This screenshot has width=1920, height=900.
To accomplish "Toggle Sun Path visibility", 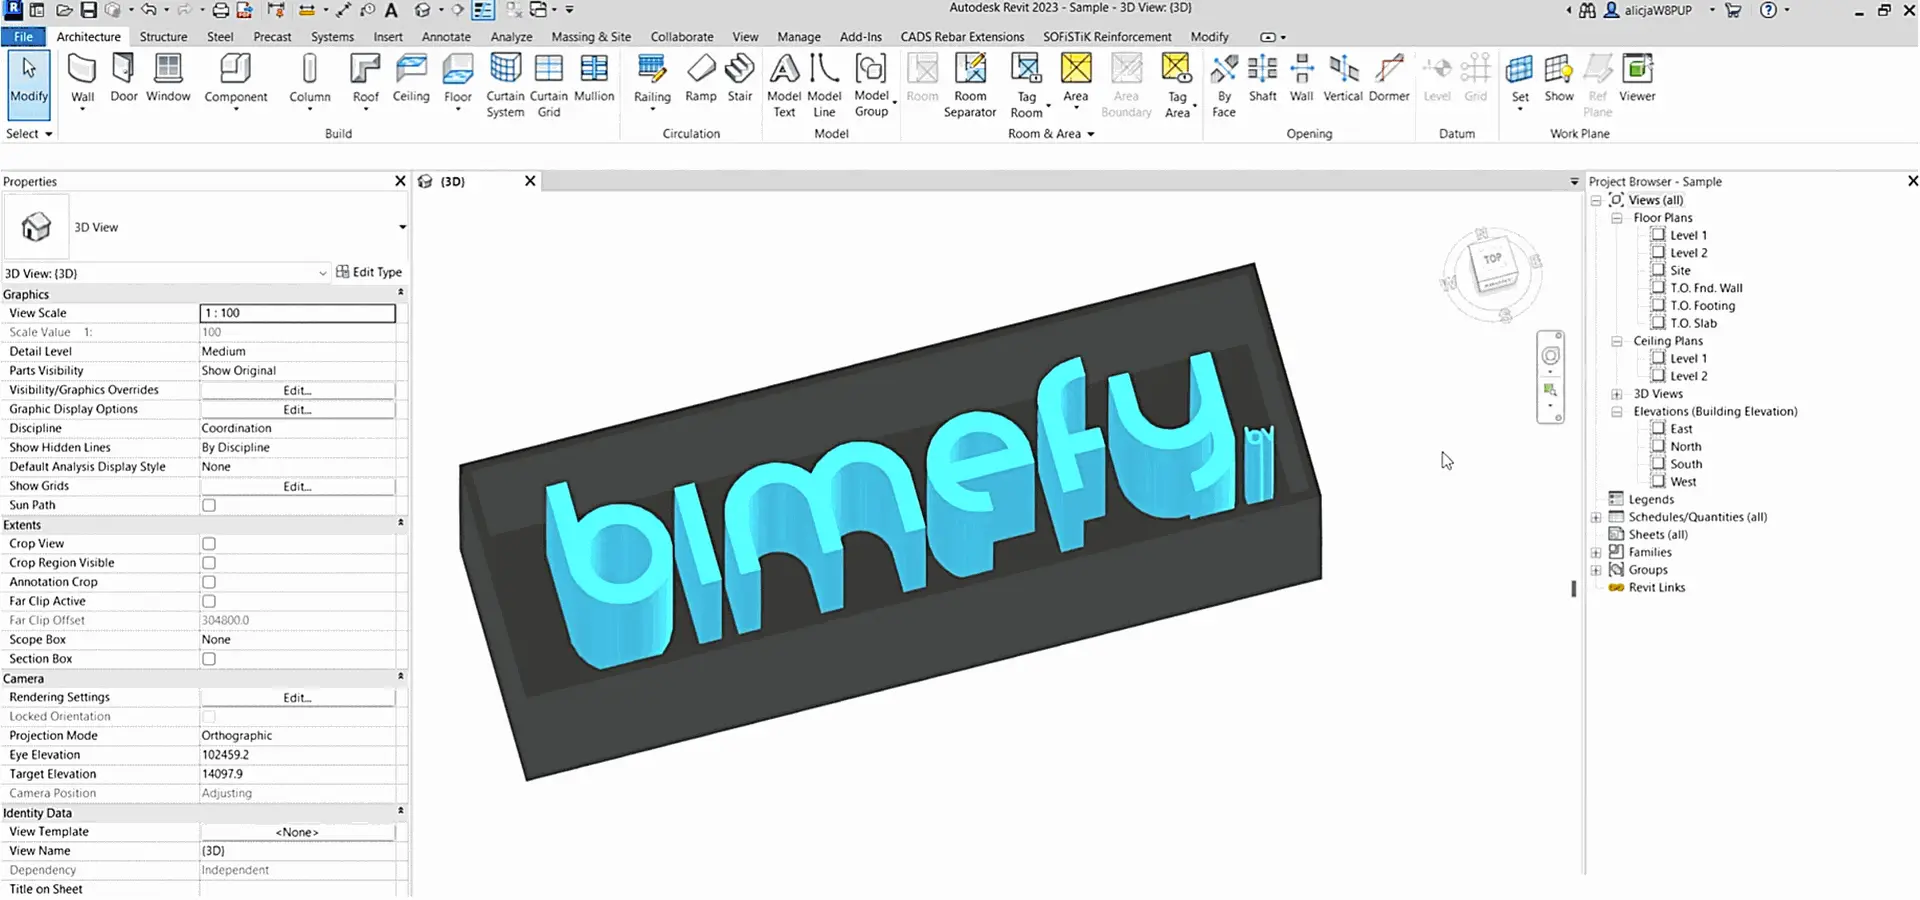I will click(208, 505).
